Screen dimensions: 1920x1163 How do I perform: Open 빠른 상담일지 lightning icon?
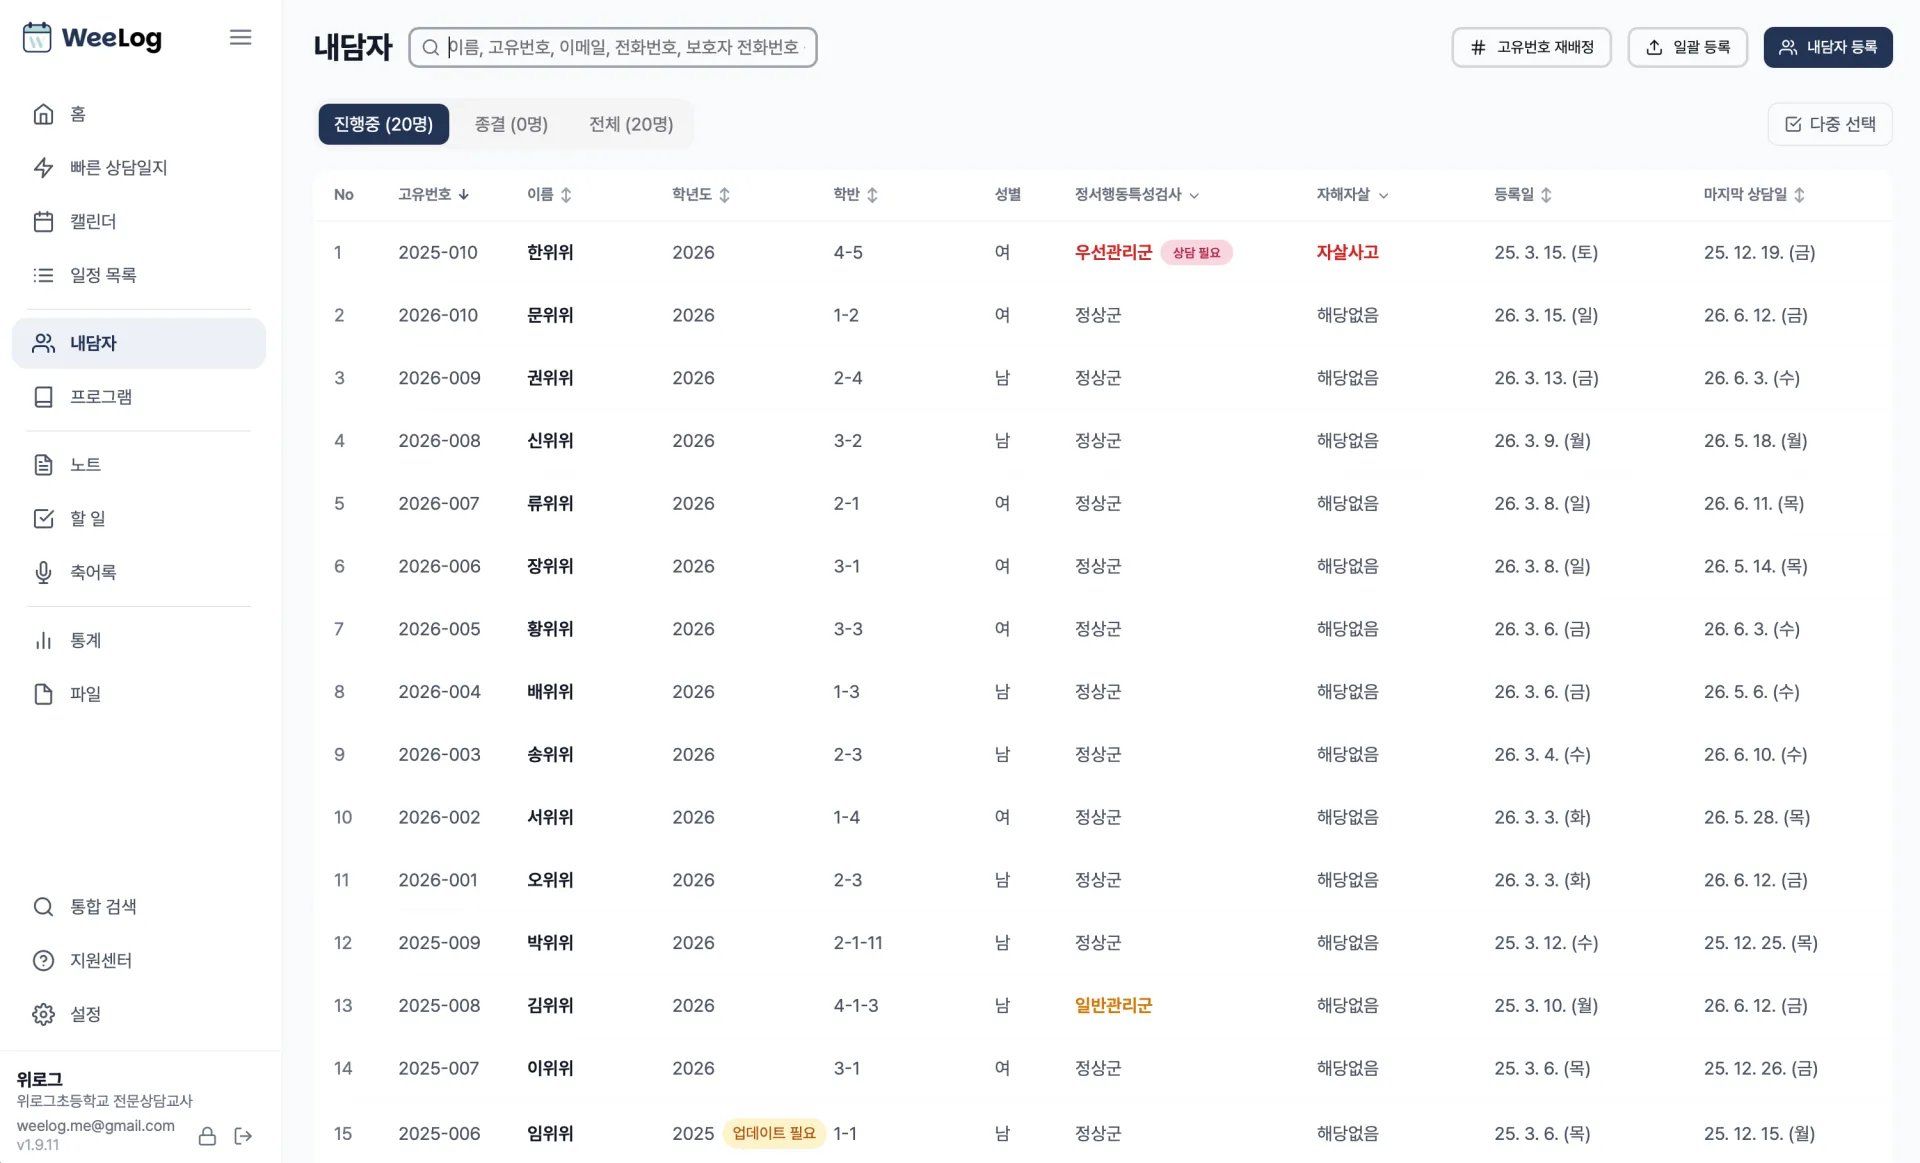[43, 168]
